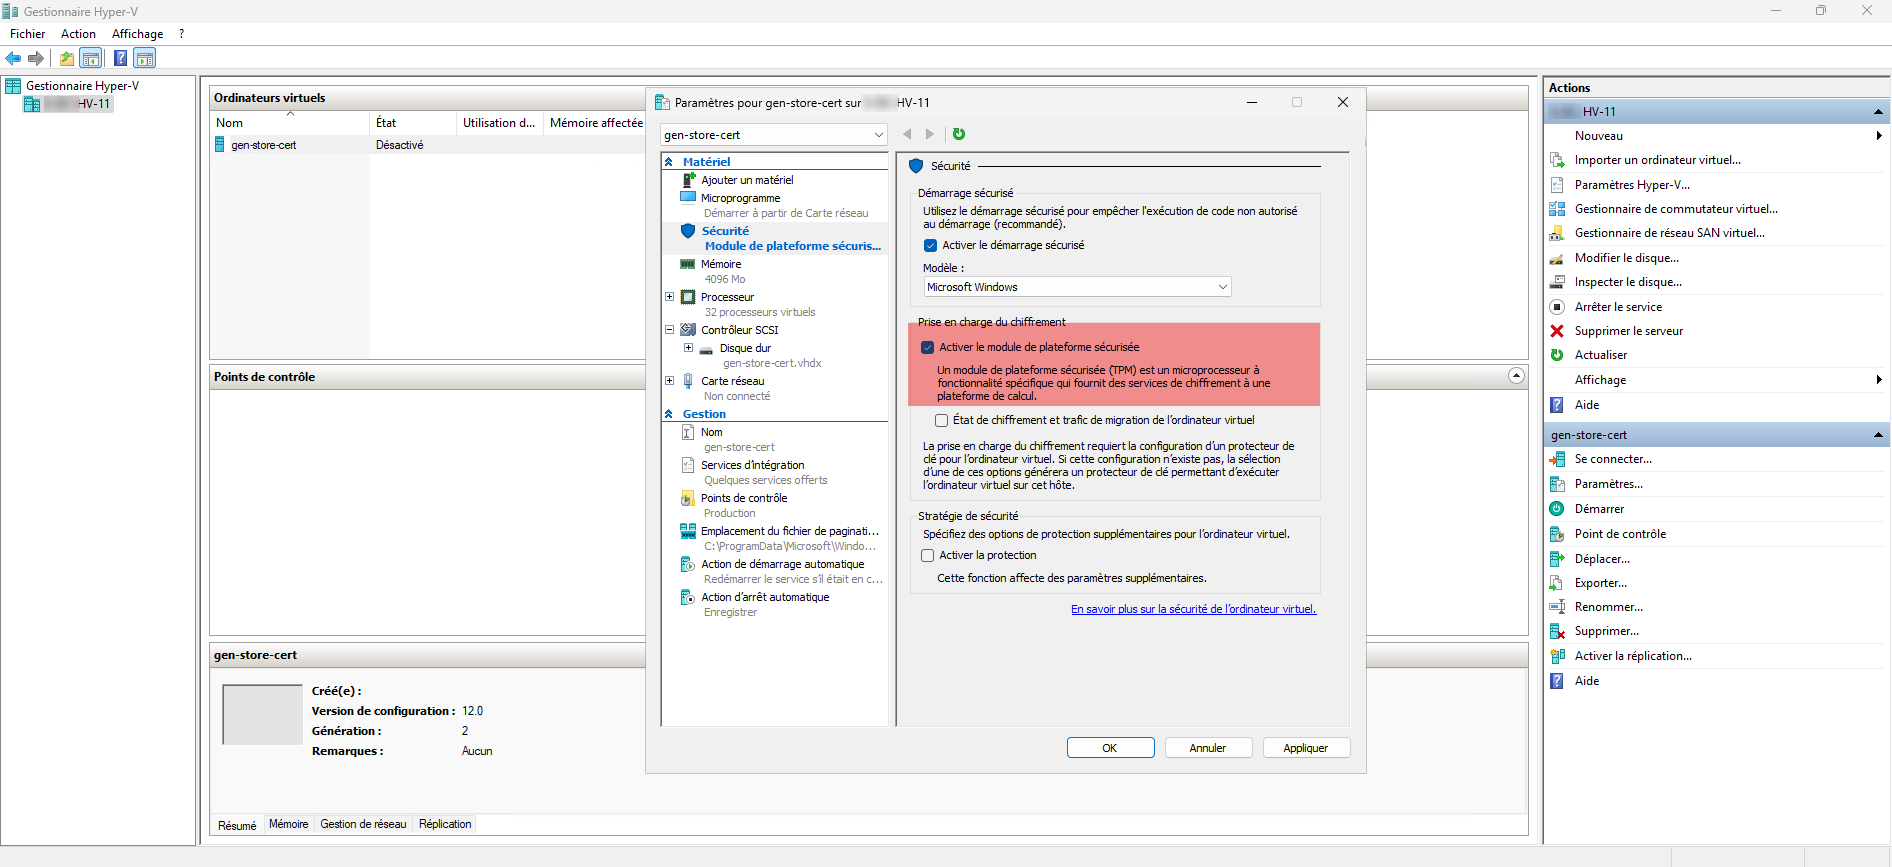
Task: Click the help icon in main toolbar
Action: coord(120,58)
